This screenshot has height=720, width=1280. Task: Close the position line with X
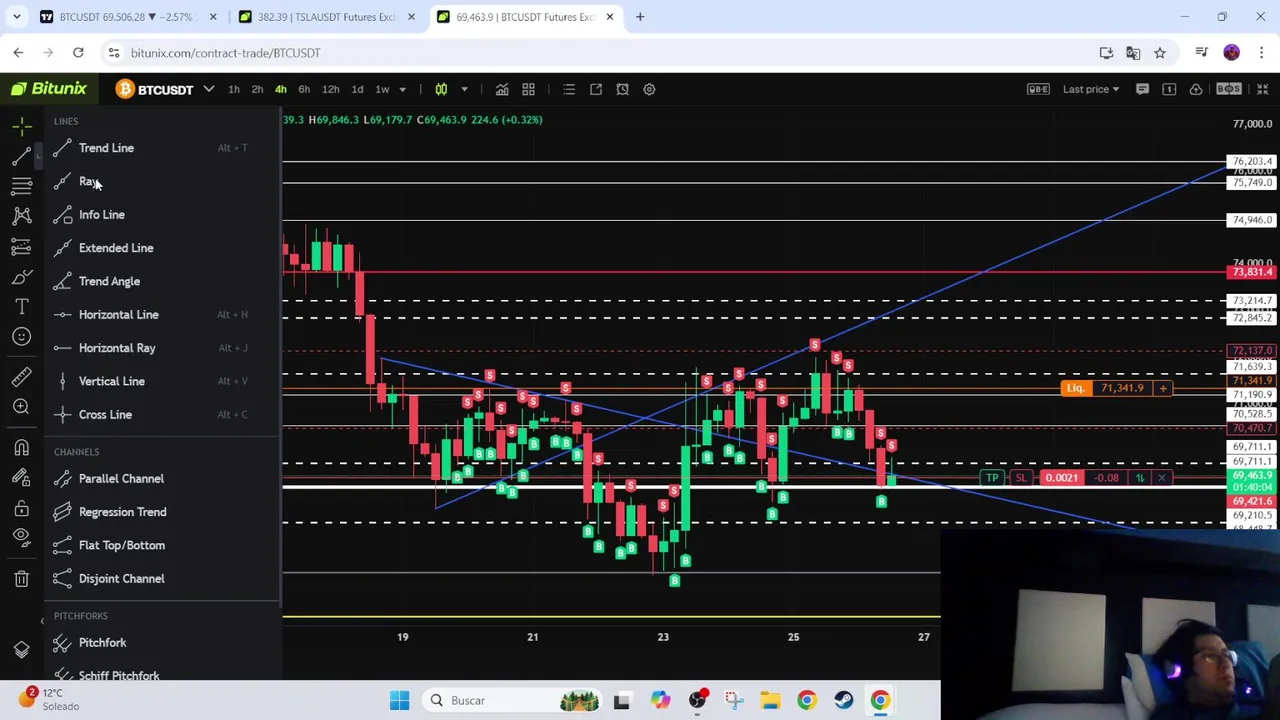[x=1162, y=478]
